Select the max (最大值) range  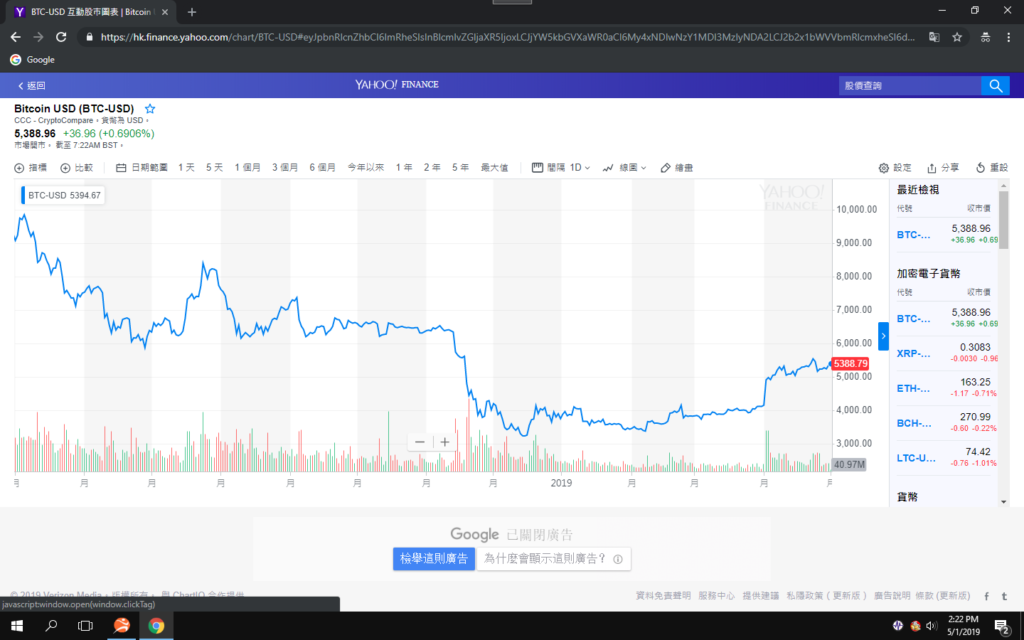494,168
